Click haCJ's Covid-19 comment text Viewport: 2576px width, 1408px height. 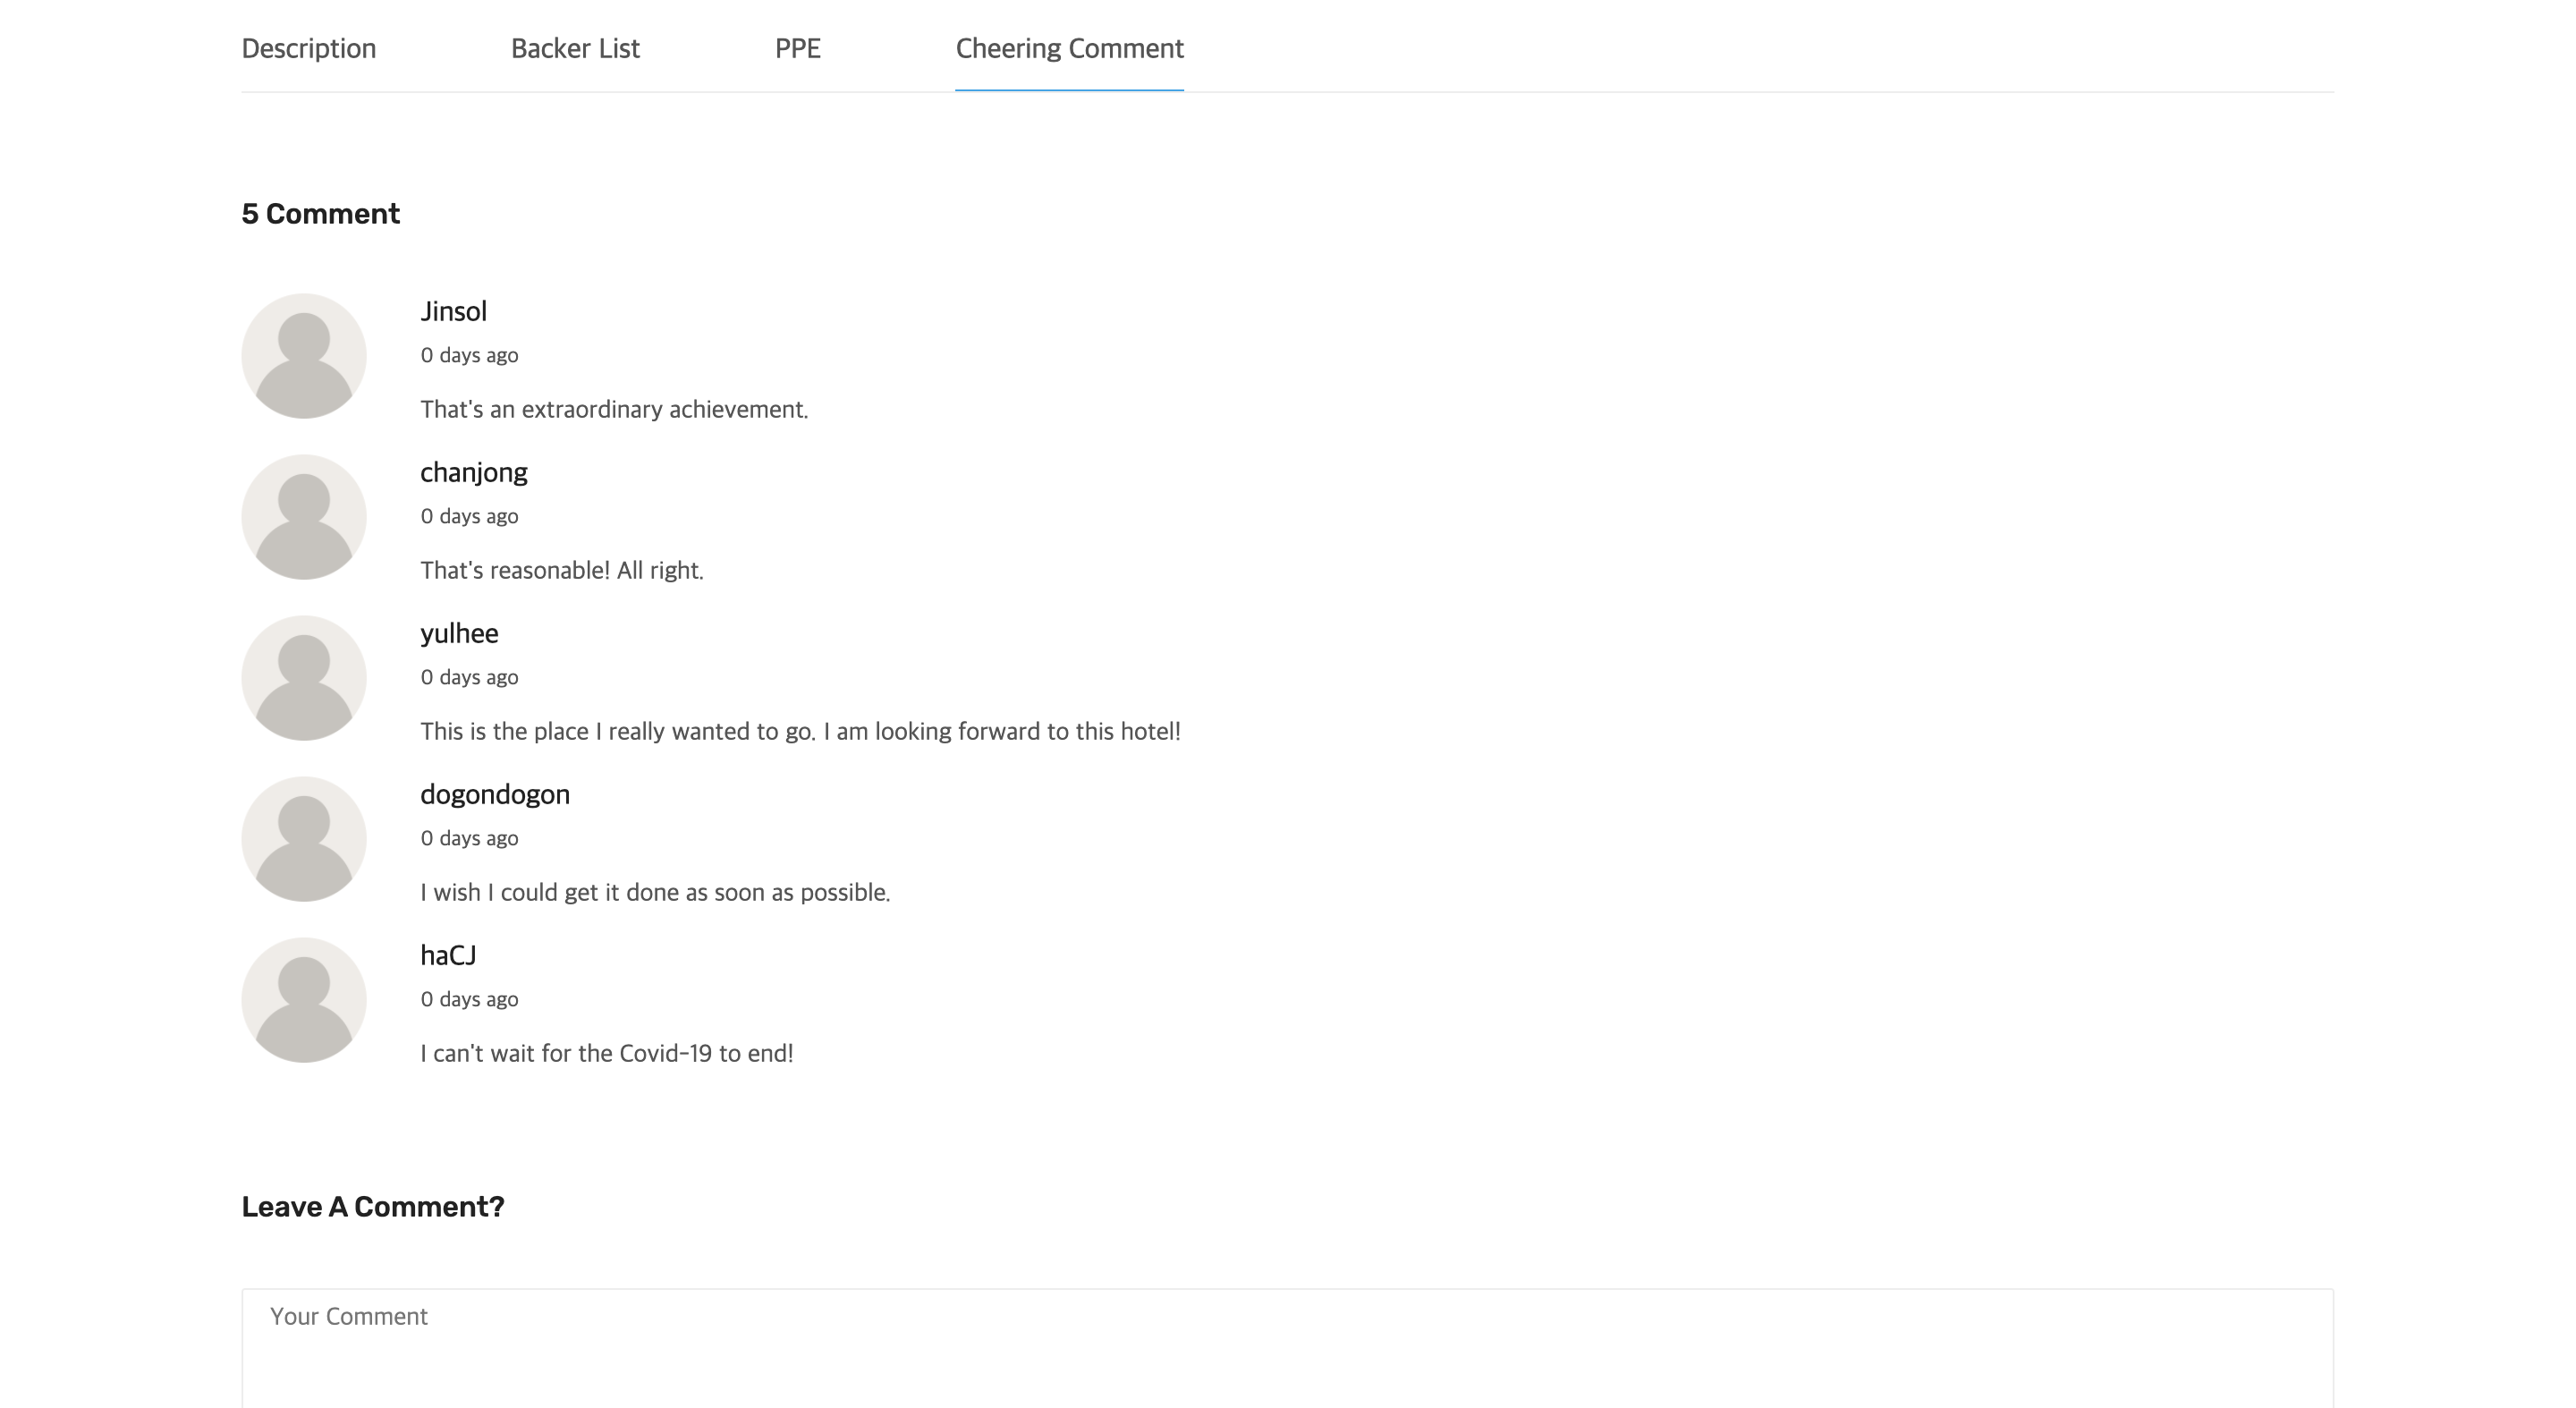tap(606, 1053)
